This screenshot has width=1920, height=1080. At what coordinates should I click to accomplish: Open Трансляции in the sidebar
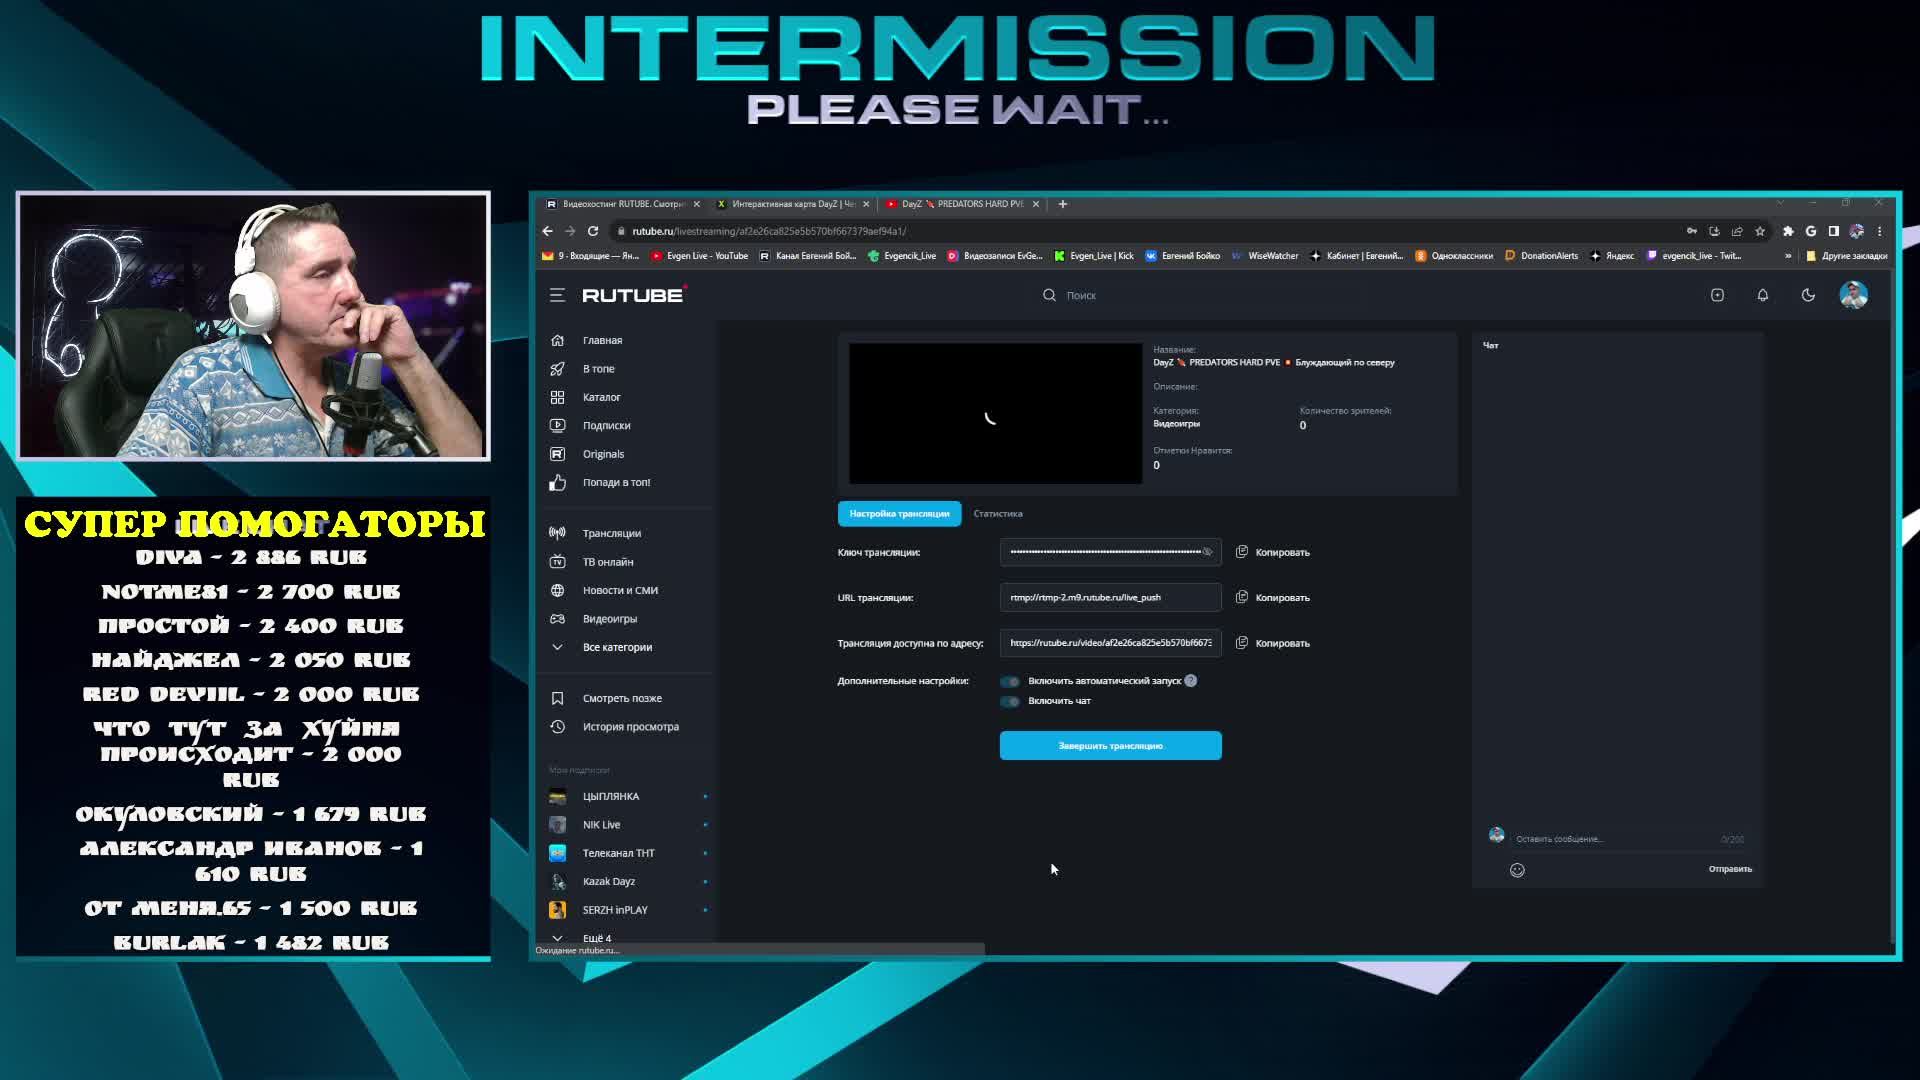tap(611, 533)
